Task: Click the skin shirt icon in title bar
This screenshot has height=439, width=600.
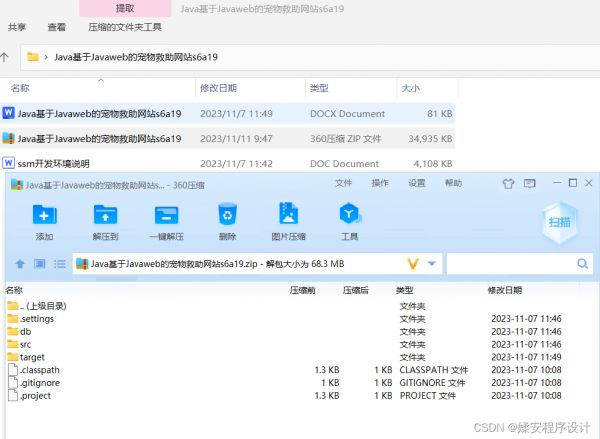Action: [x=508, y=184]
